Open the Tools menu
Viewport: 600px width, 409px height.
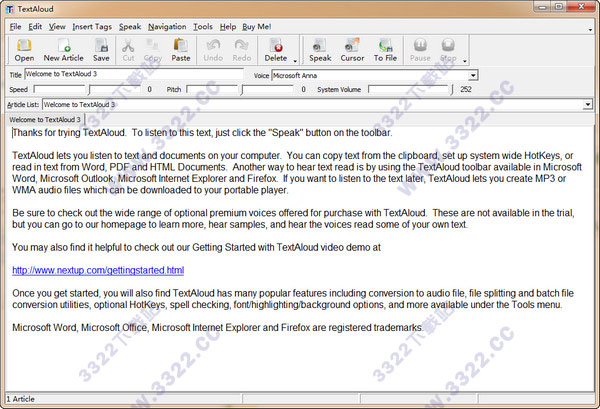pos(202,26)
